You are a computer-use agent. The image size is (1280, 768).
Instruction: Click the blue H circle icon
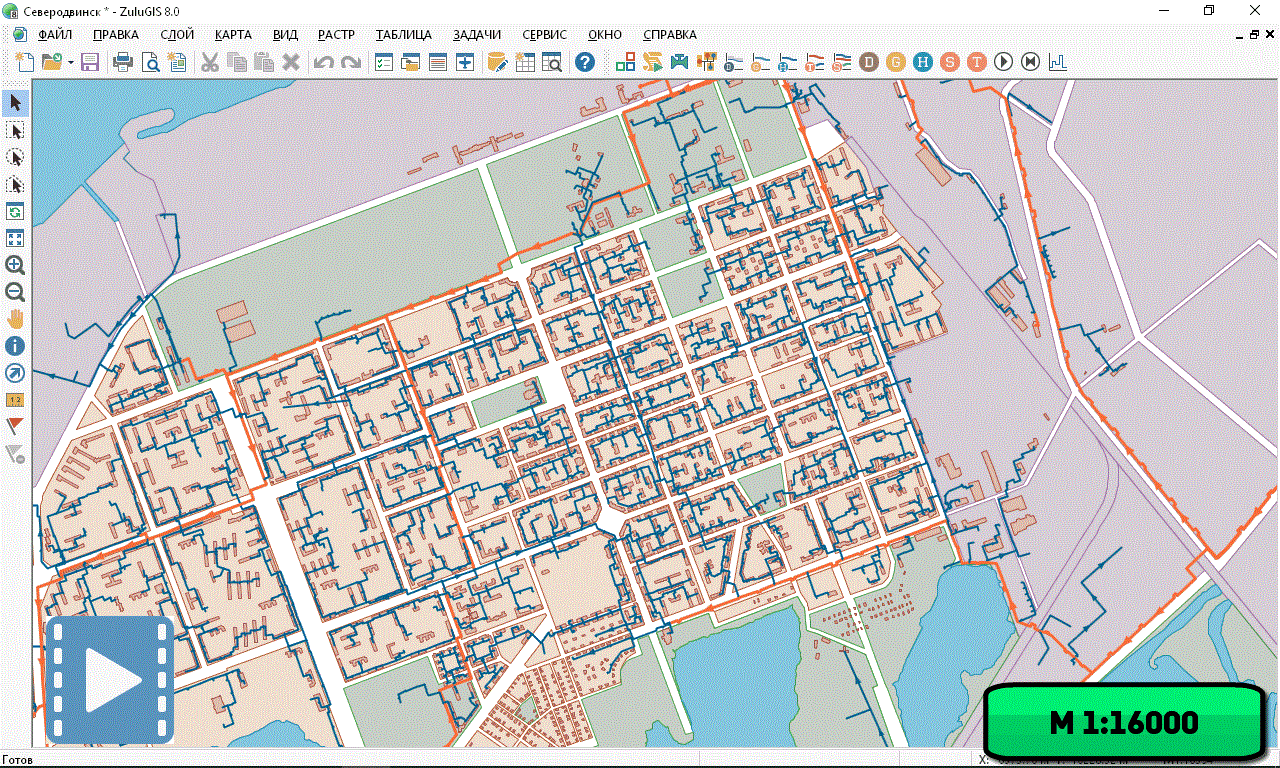(x=923, y=62)
